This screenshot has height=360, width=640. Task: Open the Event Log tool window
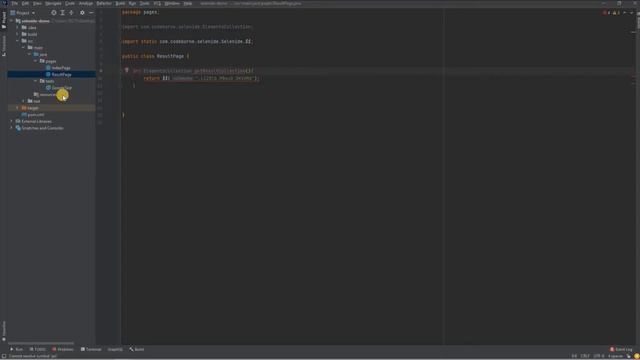pos(621,349)
